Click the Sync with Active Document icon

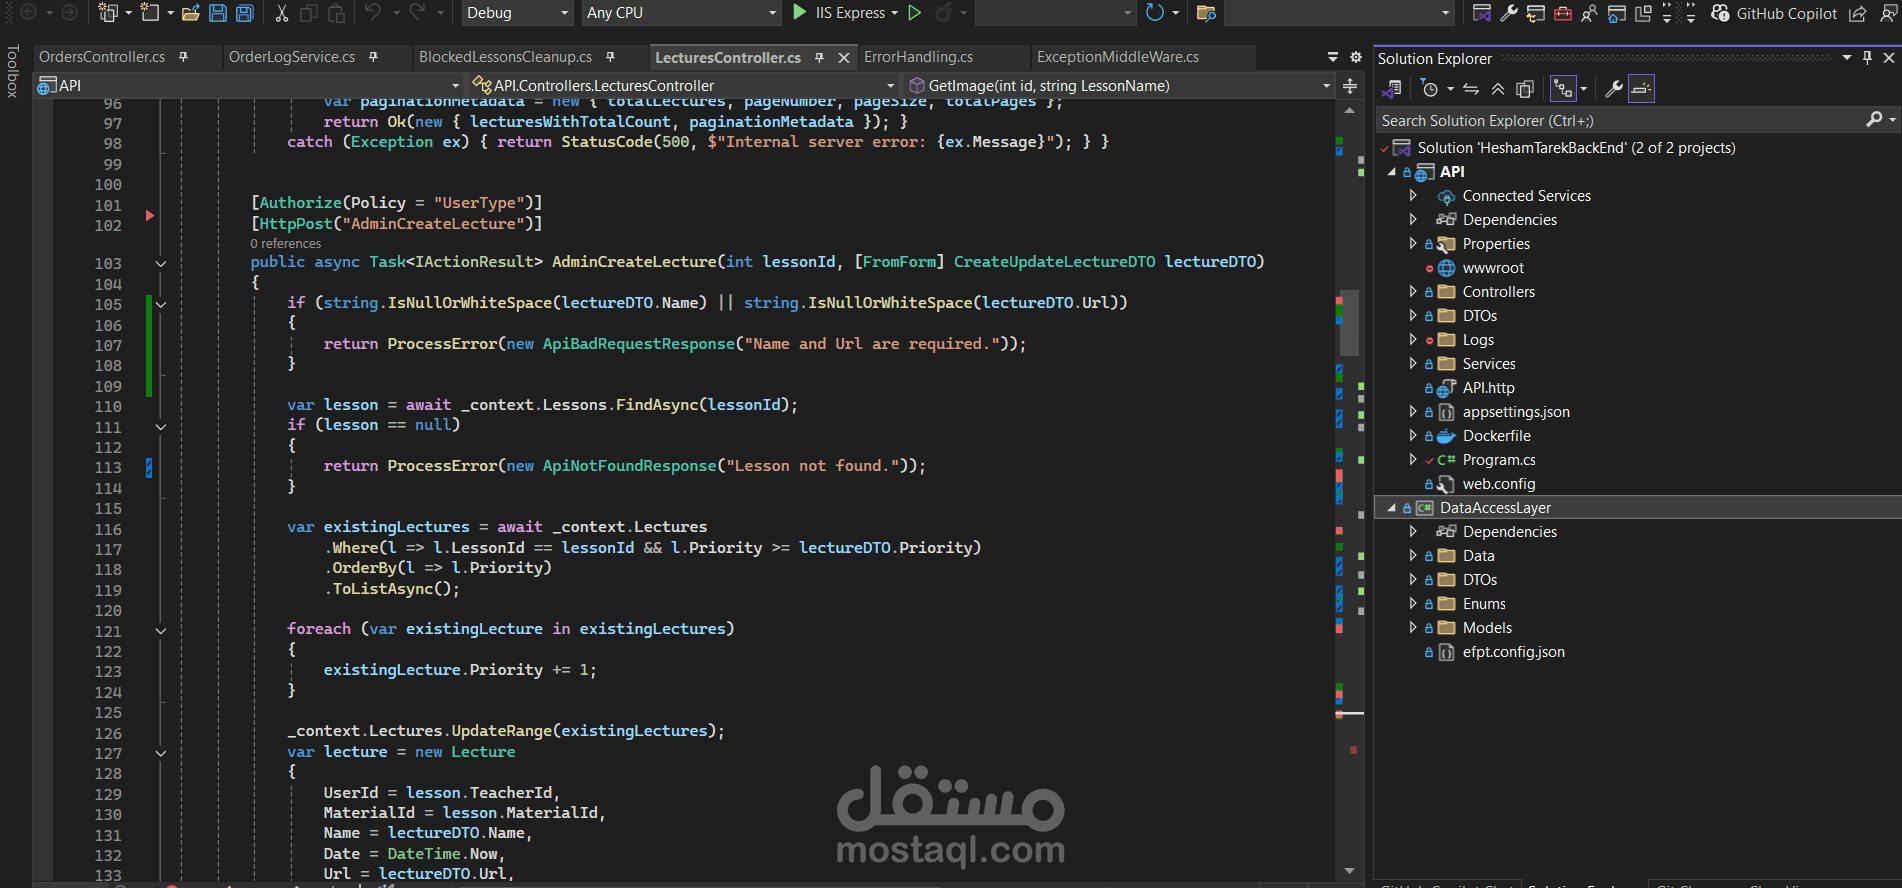1471,89
